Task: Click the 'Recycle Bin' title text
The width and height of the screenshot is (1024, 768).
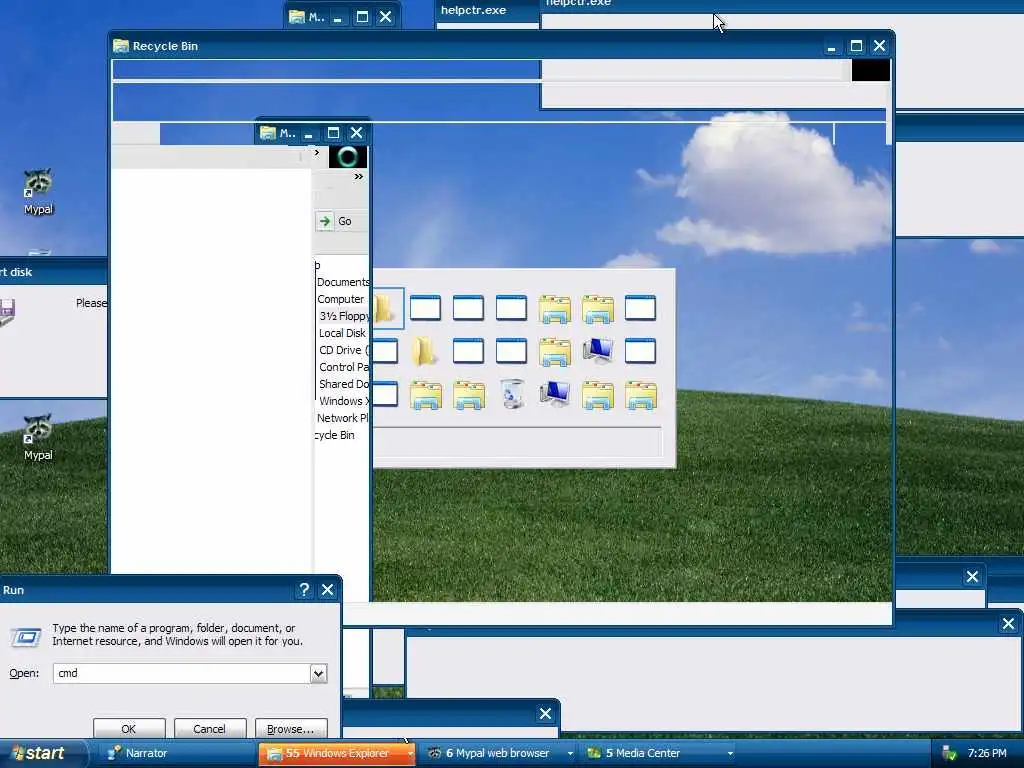Action: tap(165, 46)
